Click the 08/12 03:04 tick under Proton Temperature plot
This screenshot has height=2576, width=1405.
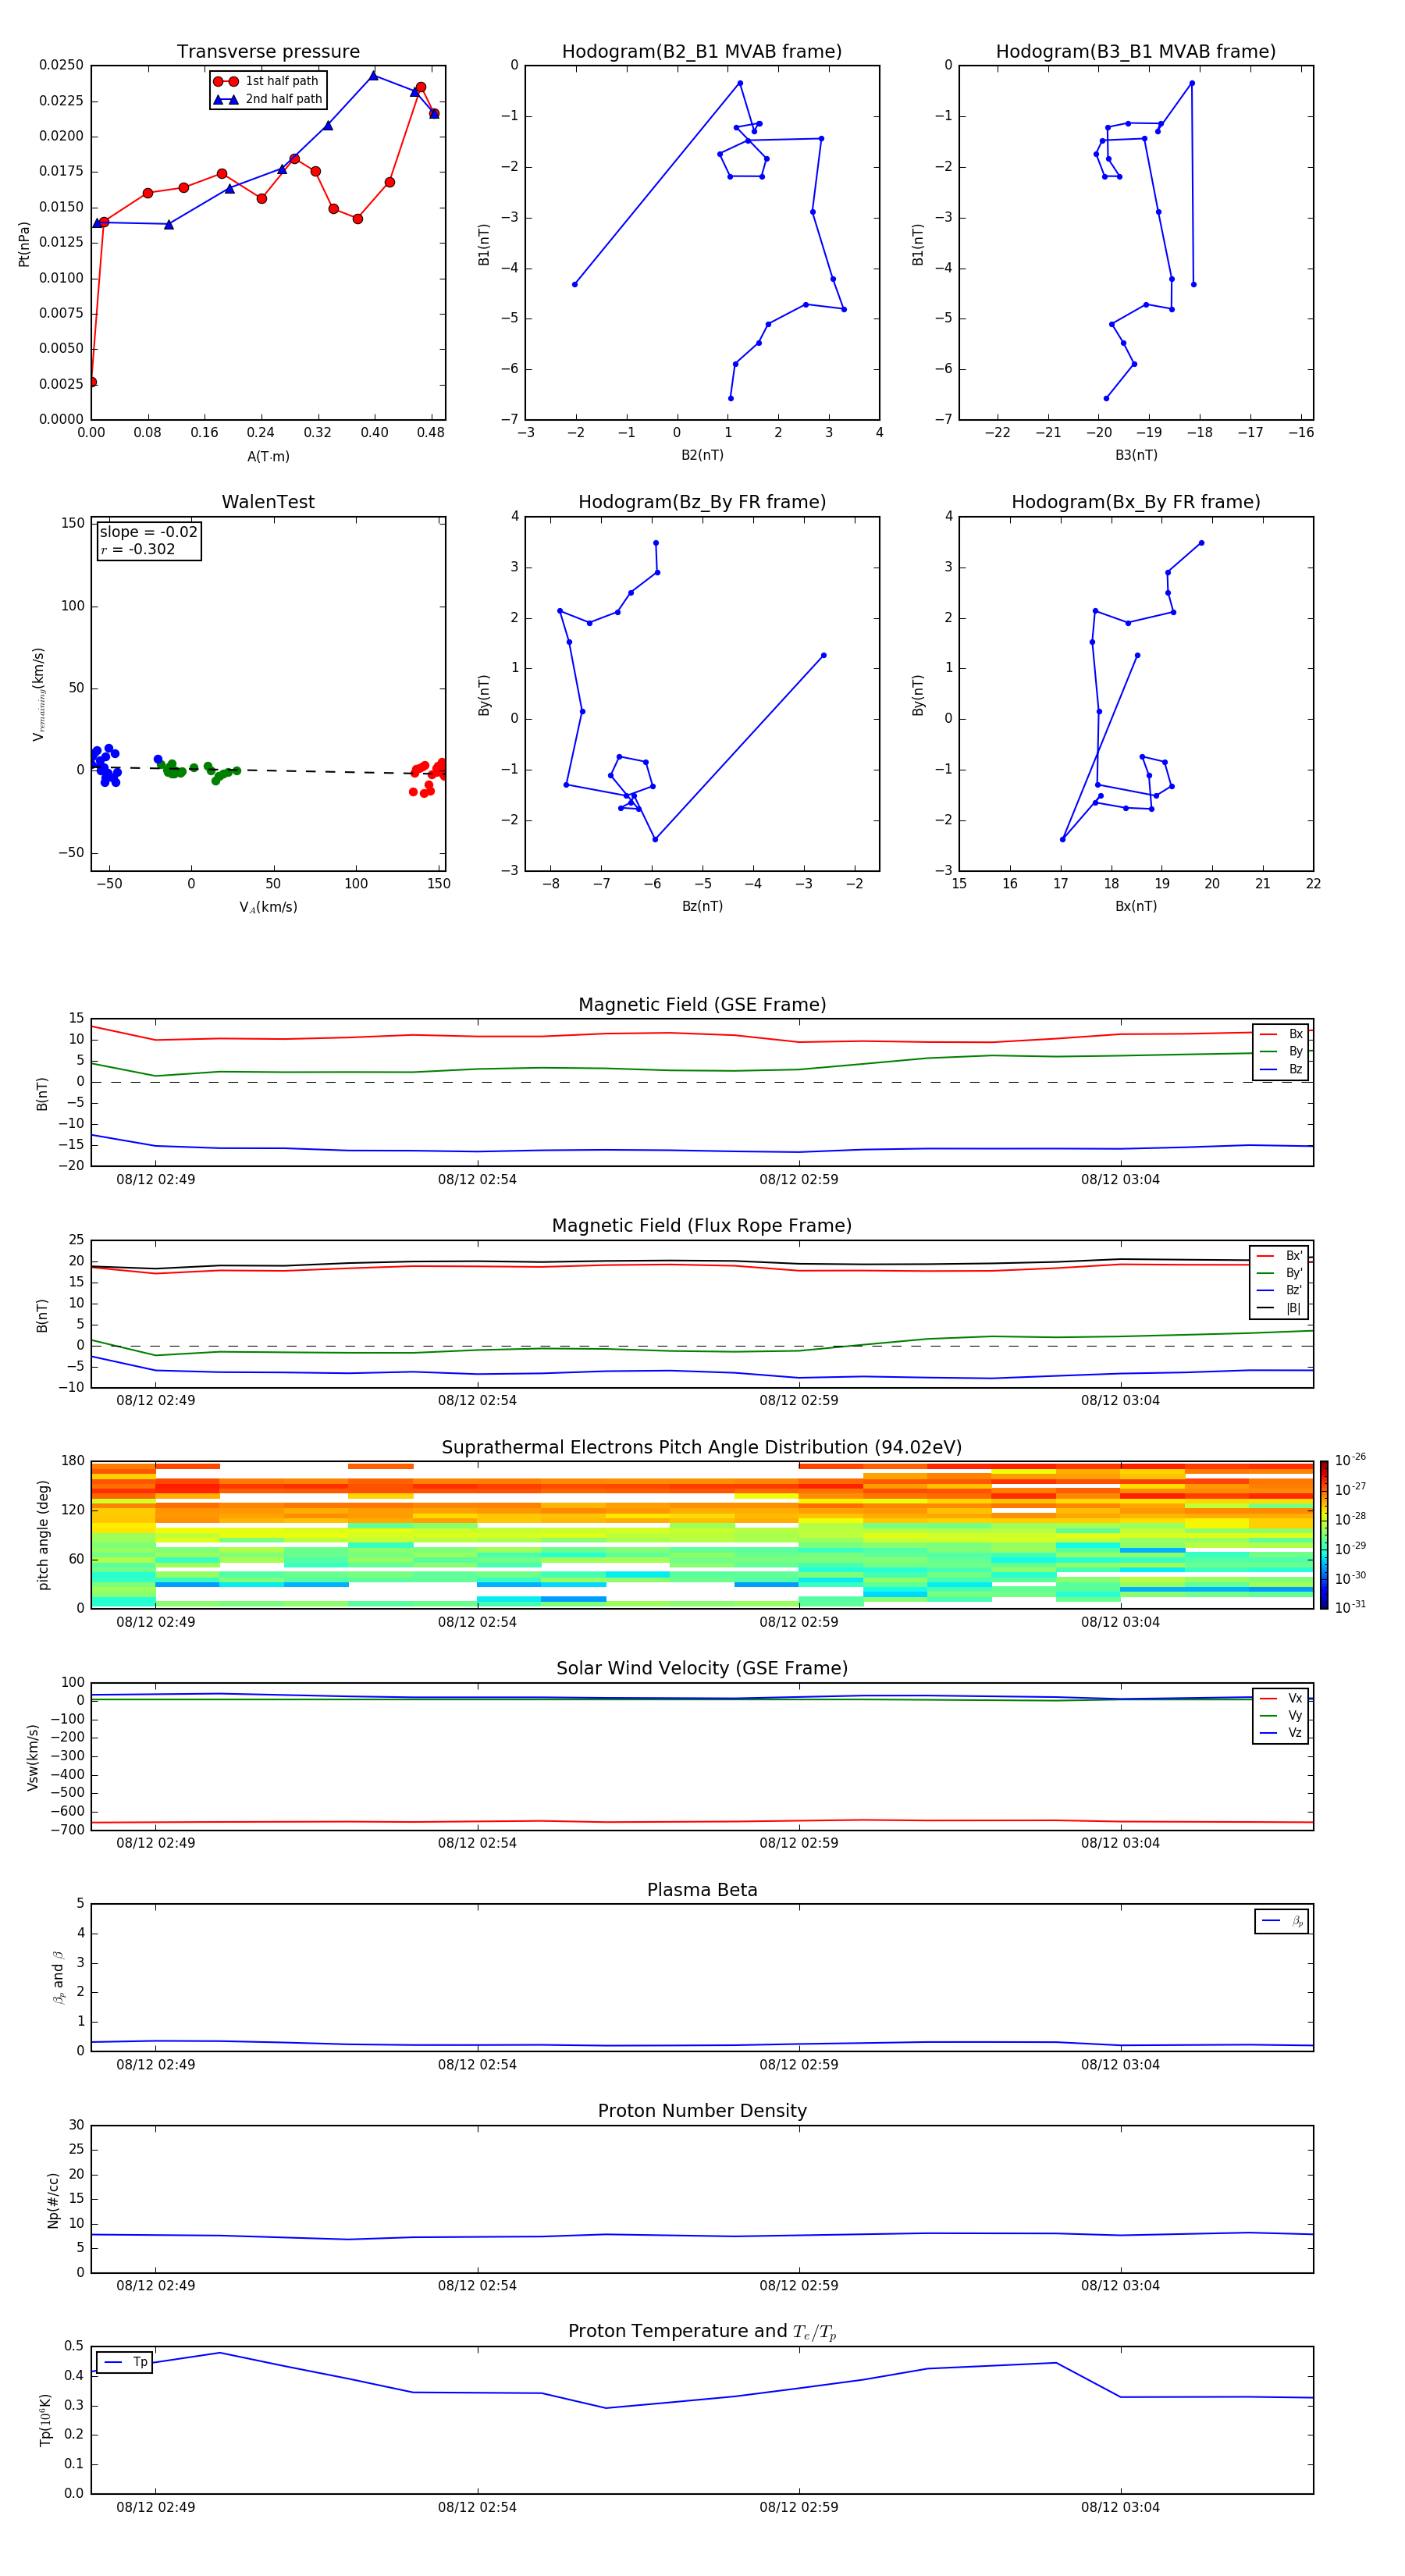(1120, 2507)
